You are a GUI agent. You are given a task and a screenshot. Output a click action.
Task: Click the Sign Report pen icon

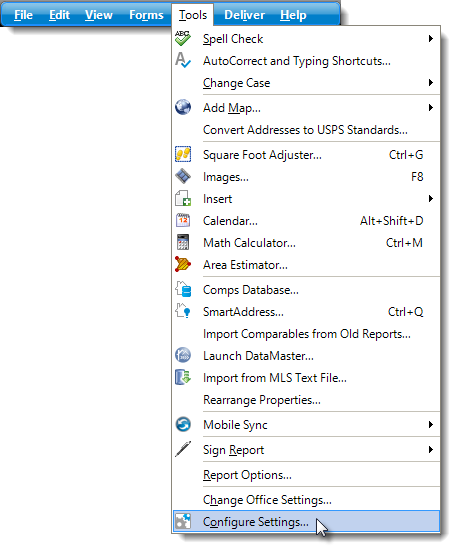point(183,449)
